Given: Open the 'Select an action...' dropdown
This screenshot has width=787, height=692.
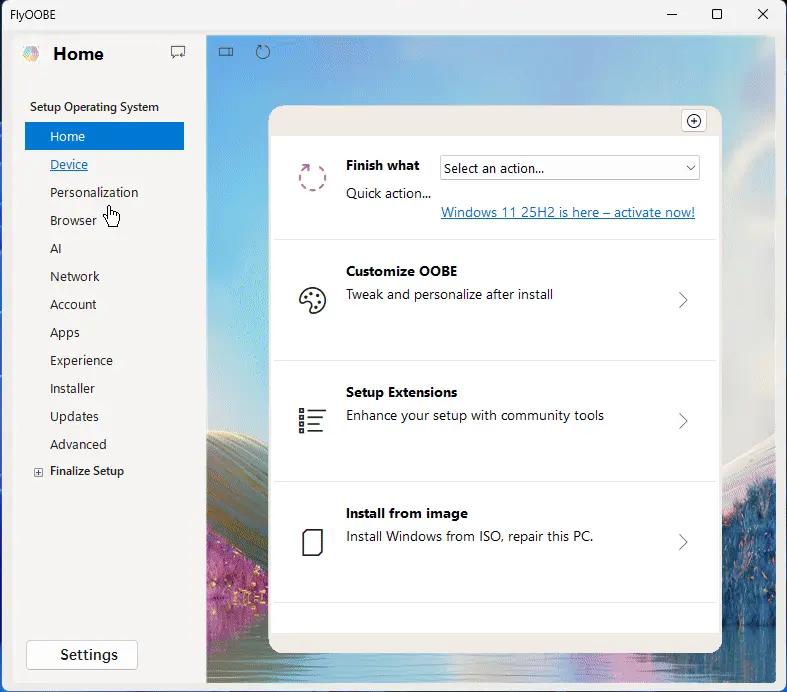Looking at the screenshot, I should click(x=569, y=168).
